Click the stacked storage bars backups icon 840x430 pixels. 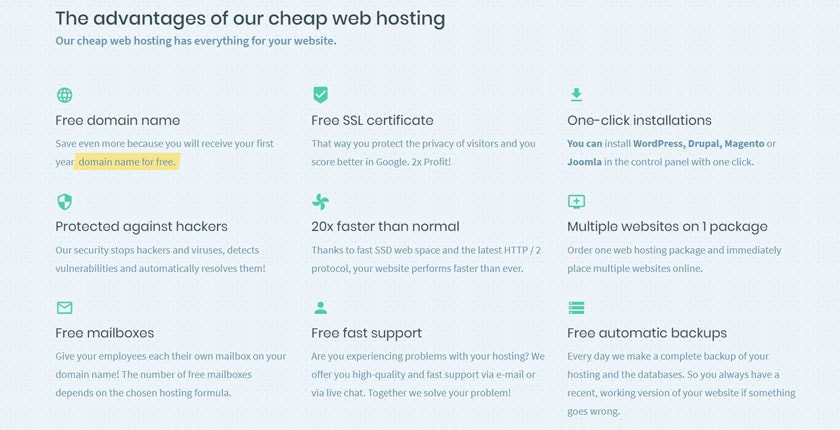point(576,307)
